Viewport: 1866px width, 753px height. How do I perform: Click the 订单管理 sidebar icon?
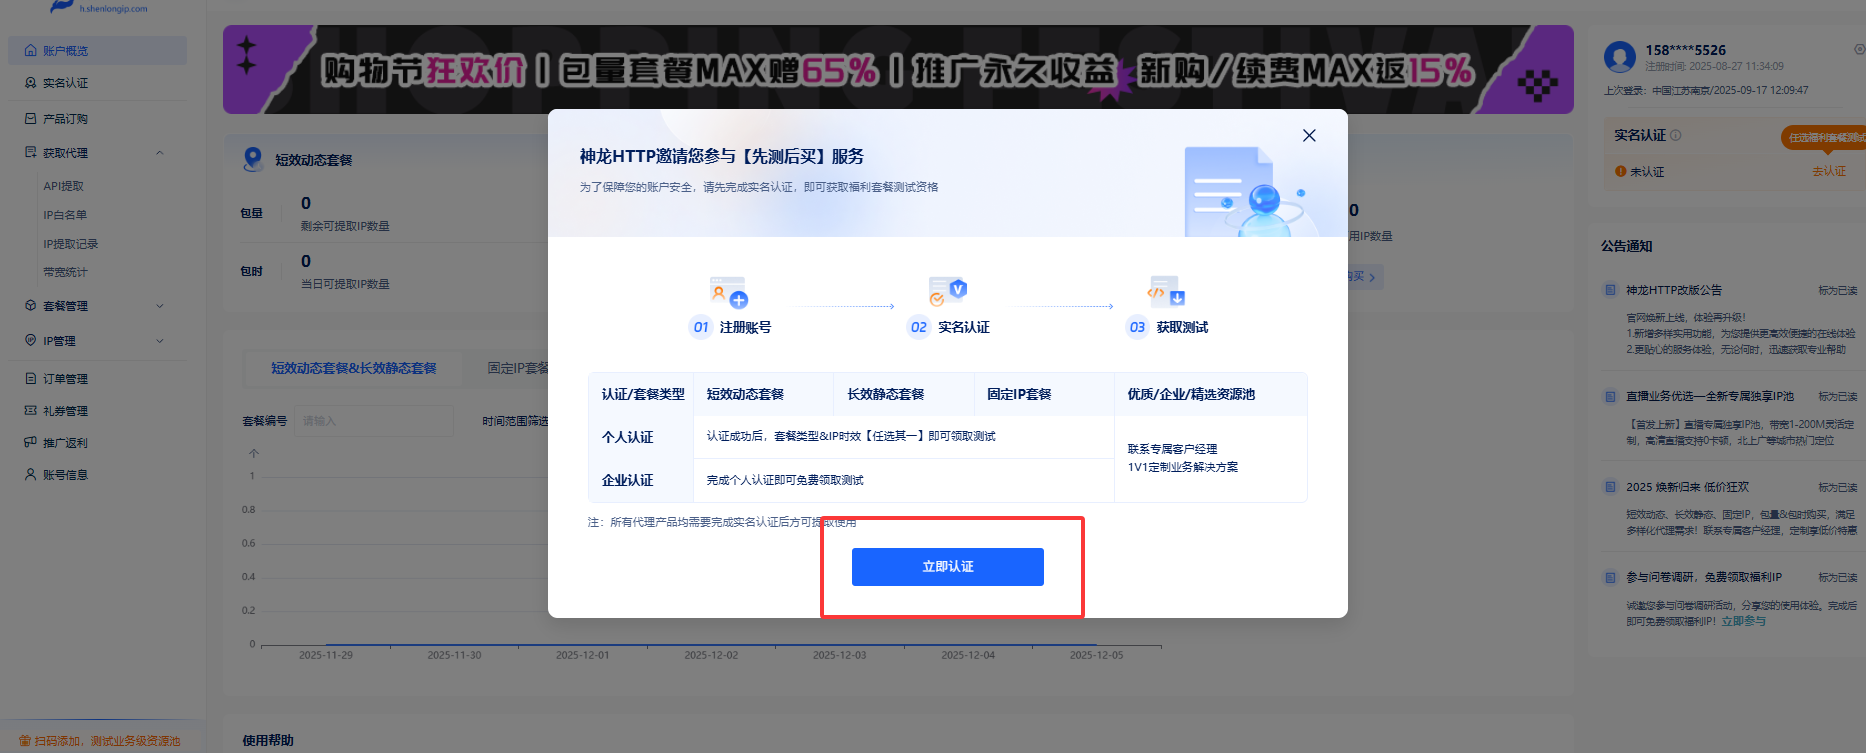click(x=30, y=379)
